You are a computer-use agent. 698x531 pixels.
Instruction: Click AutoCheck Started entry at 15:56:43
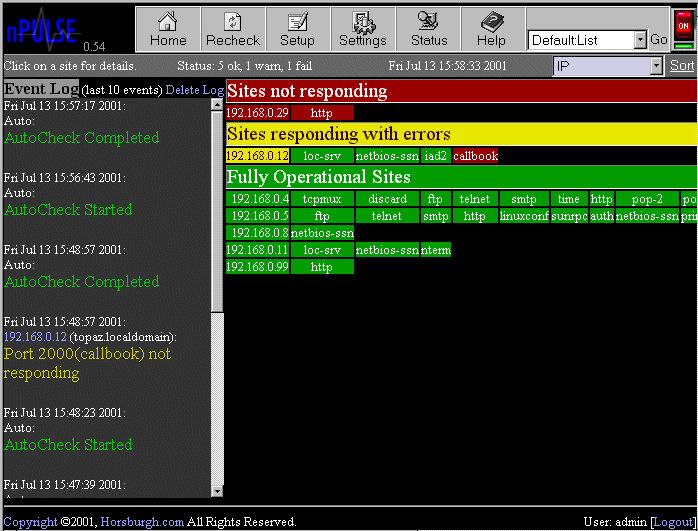68,209
